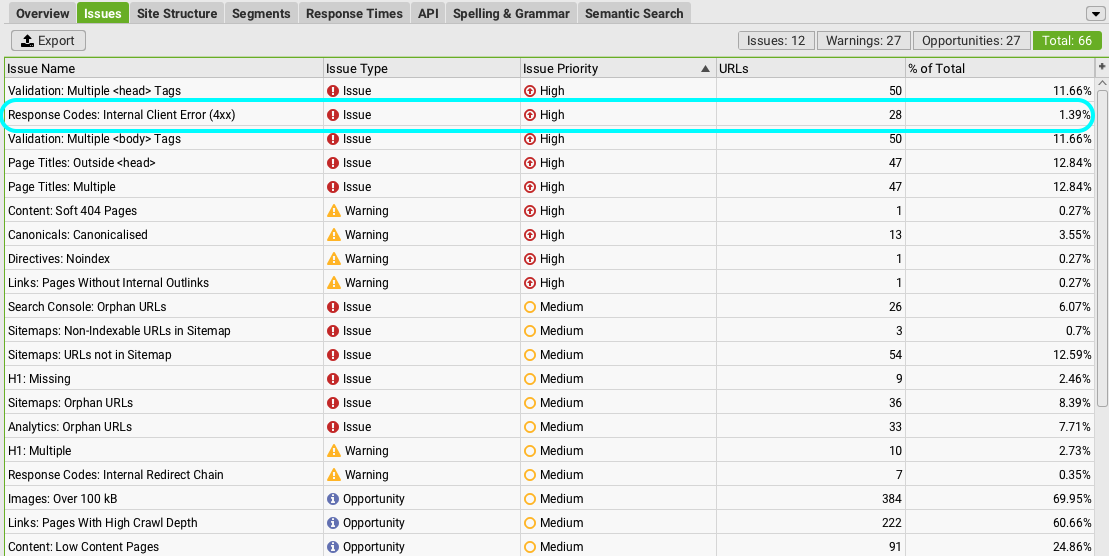Click Medium priority circle on Search Console: Orphan URLs
Screen dimensions: 1109x556
point(529,307)
